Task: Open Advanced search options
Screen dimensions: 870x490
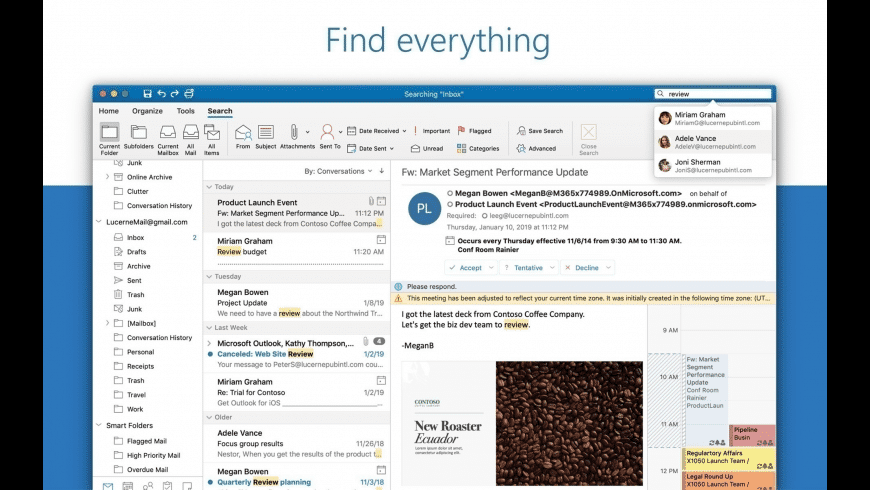Action: pyautogui.click(x=536, y=149)
